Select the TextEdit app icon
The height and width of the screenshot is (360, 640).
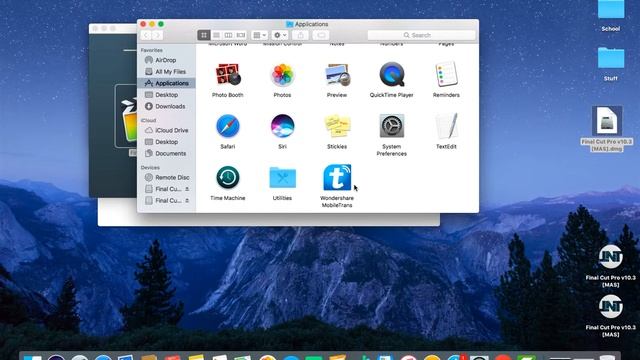pyautogui.click(x=446, y=126)
